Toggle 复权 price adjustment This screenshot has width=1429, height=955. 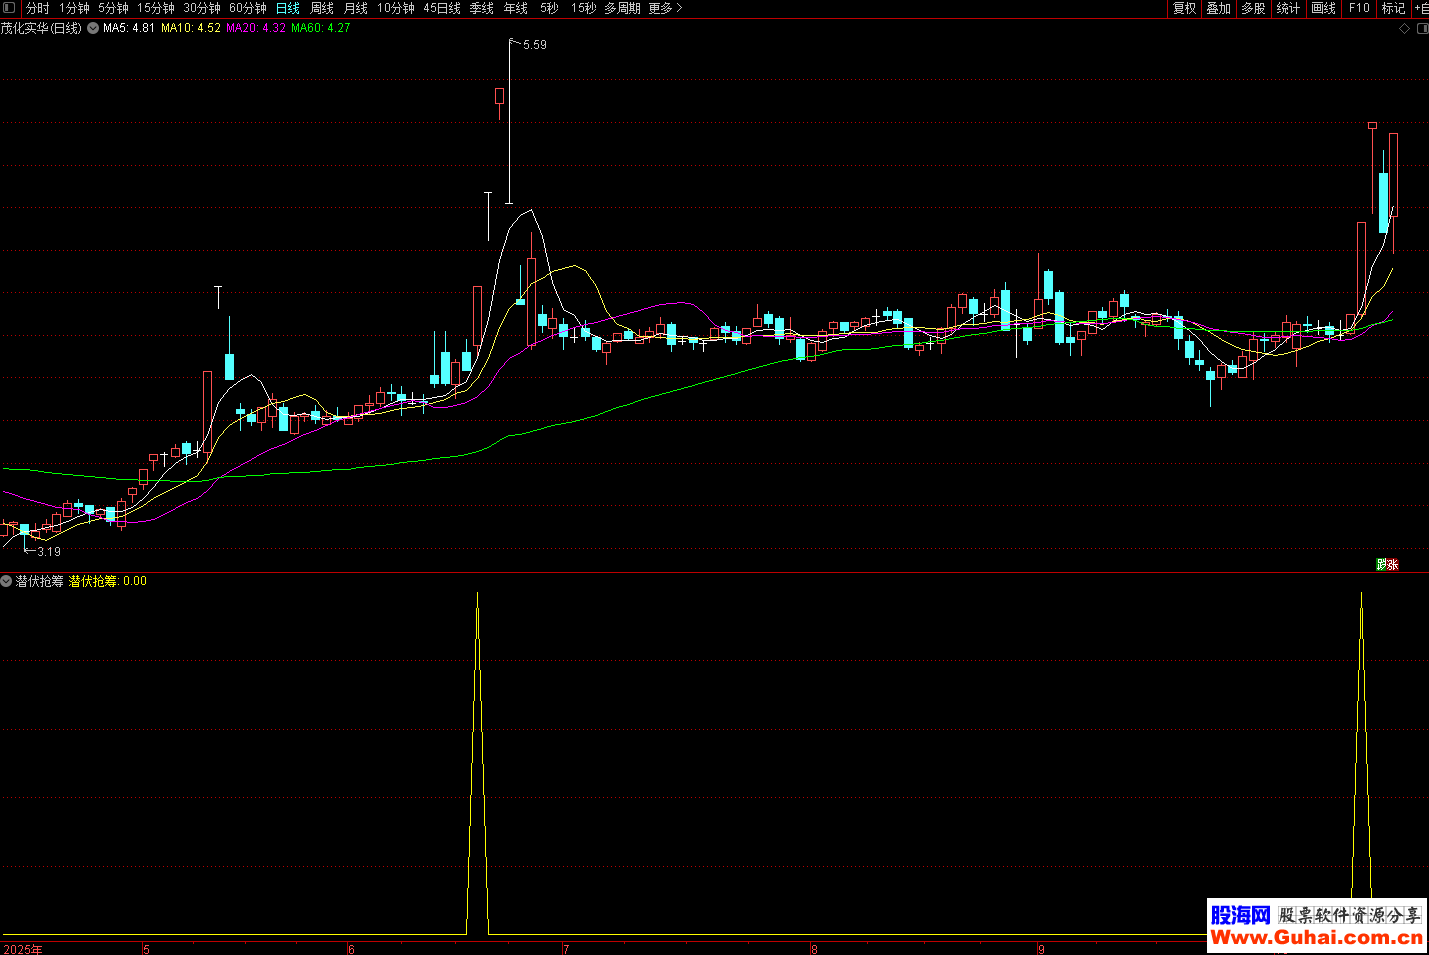1184,8
